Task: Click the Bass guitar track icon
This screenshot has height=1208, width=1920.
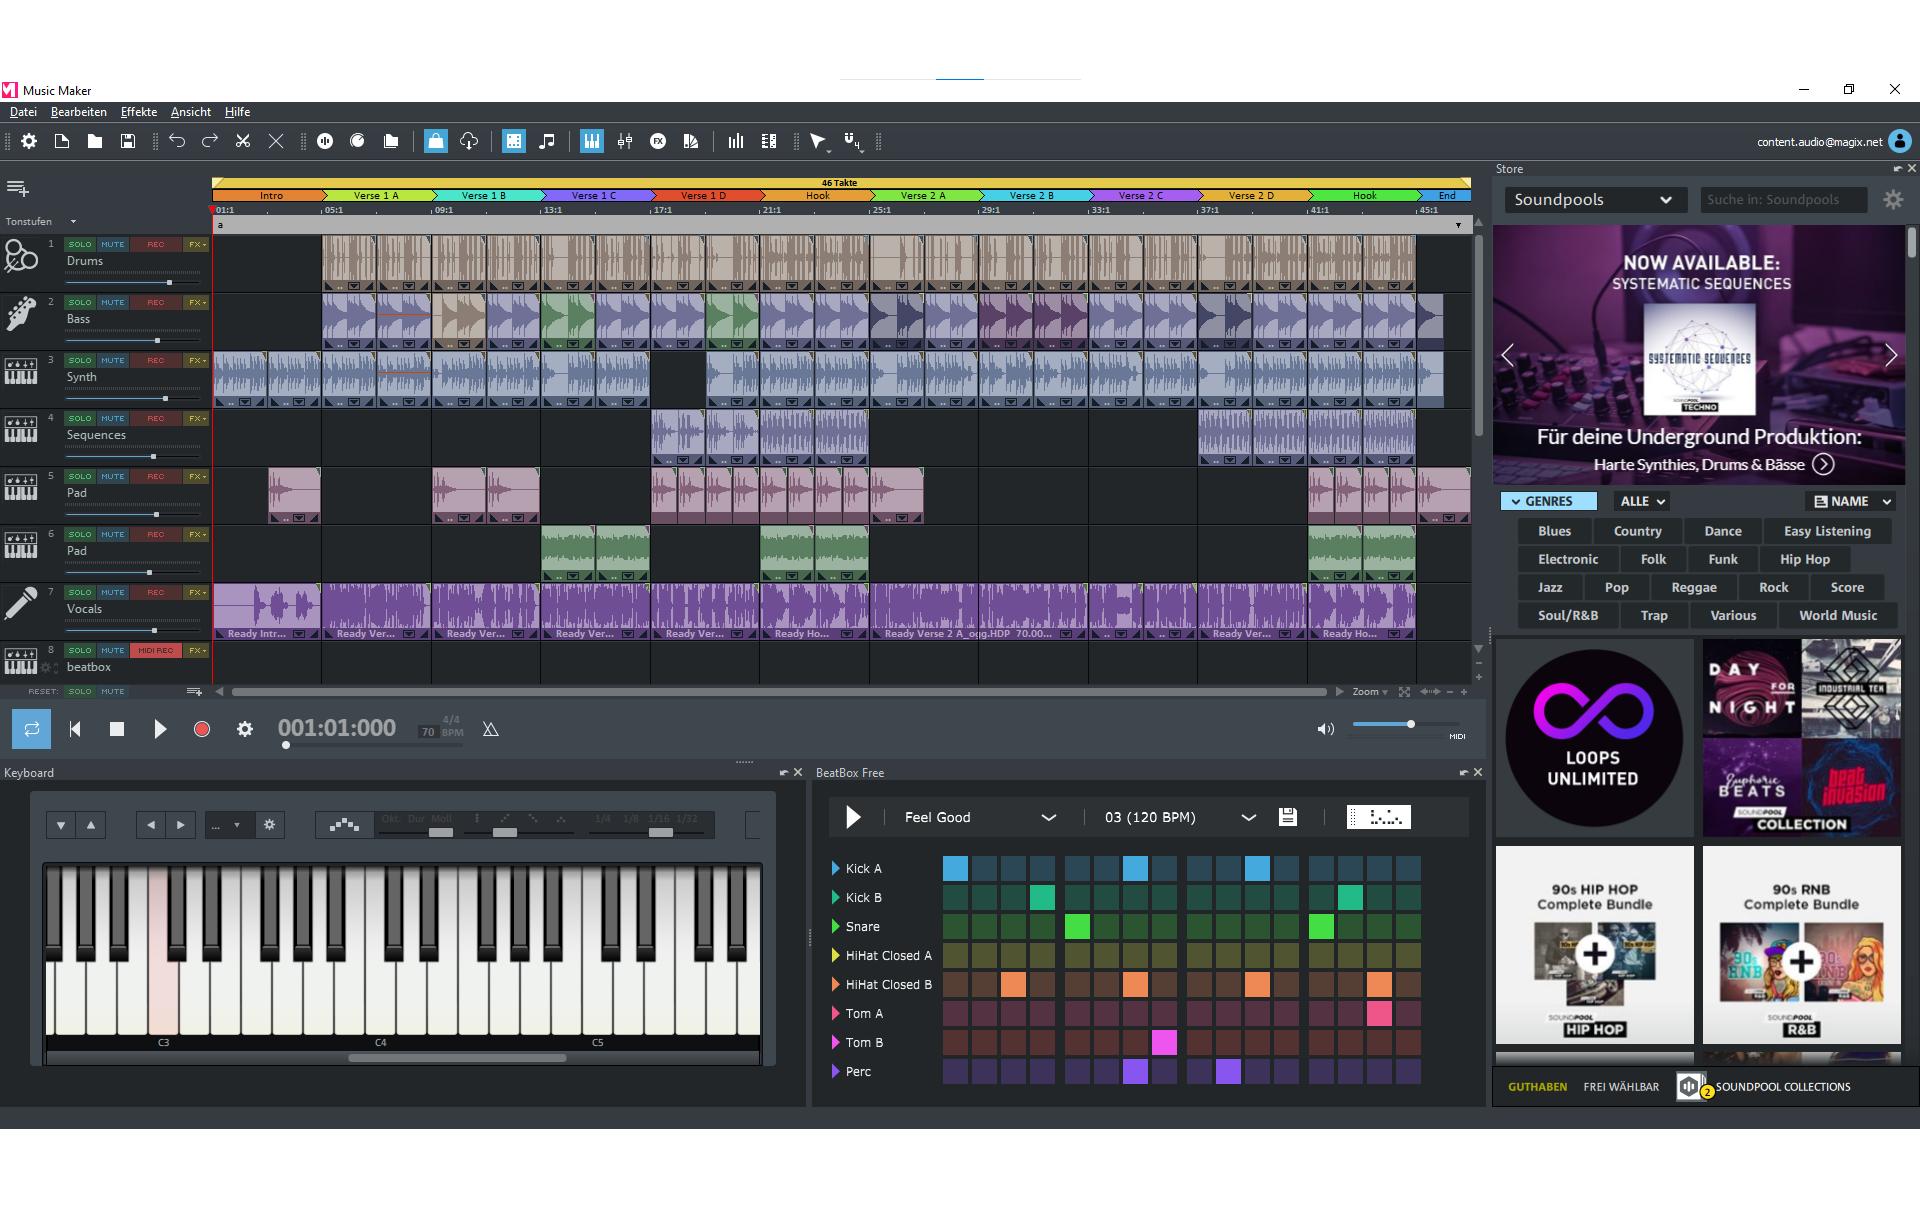Action: coord(21,314)
